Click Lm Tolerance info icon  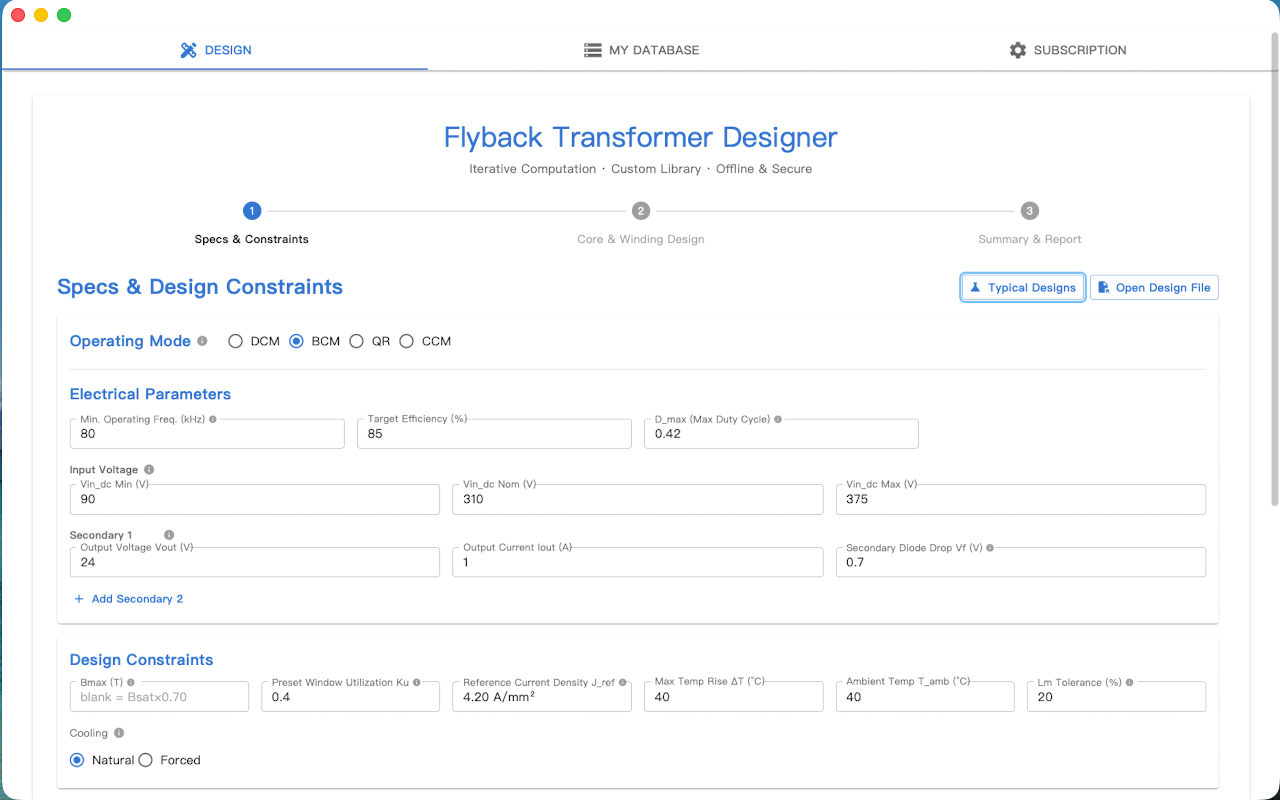1129,682
